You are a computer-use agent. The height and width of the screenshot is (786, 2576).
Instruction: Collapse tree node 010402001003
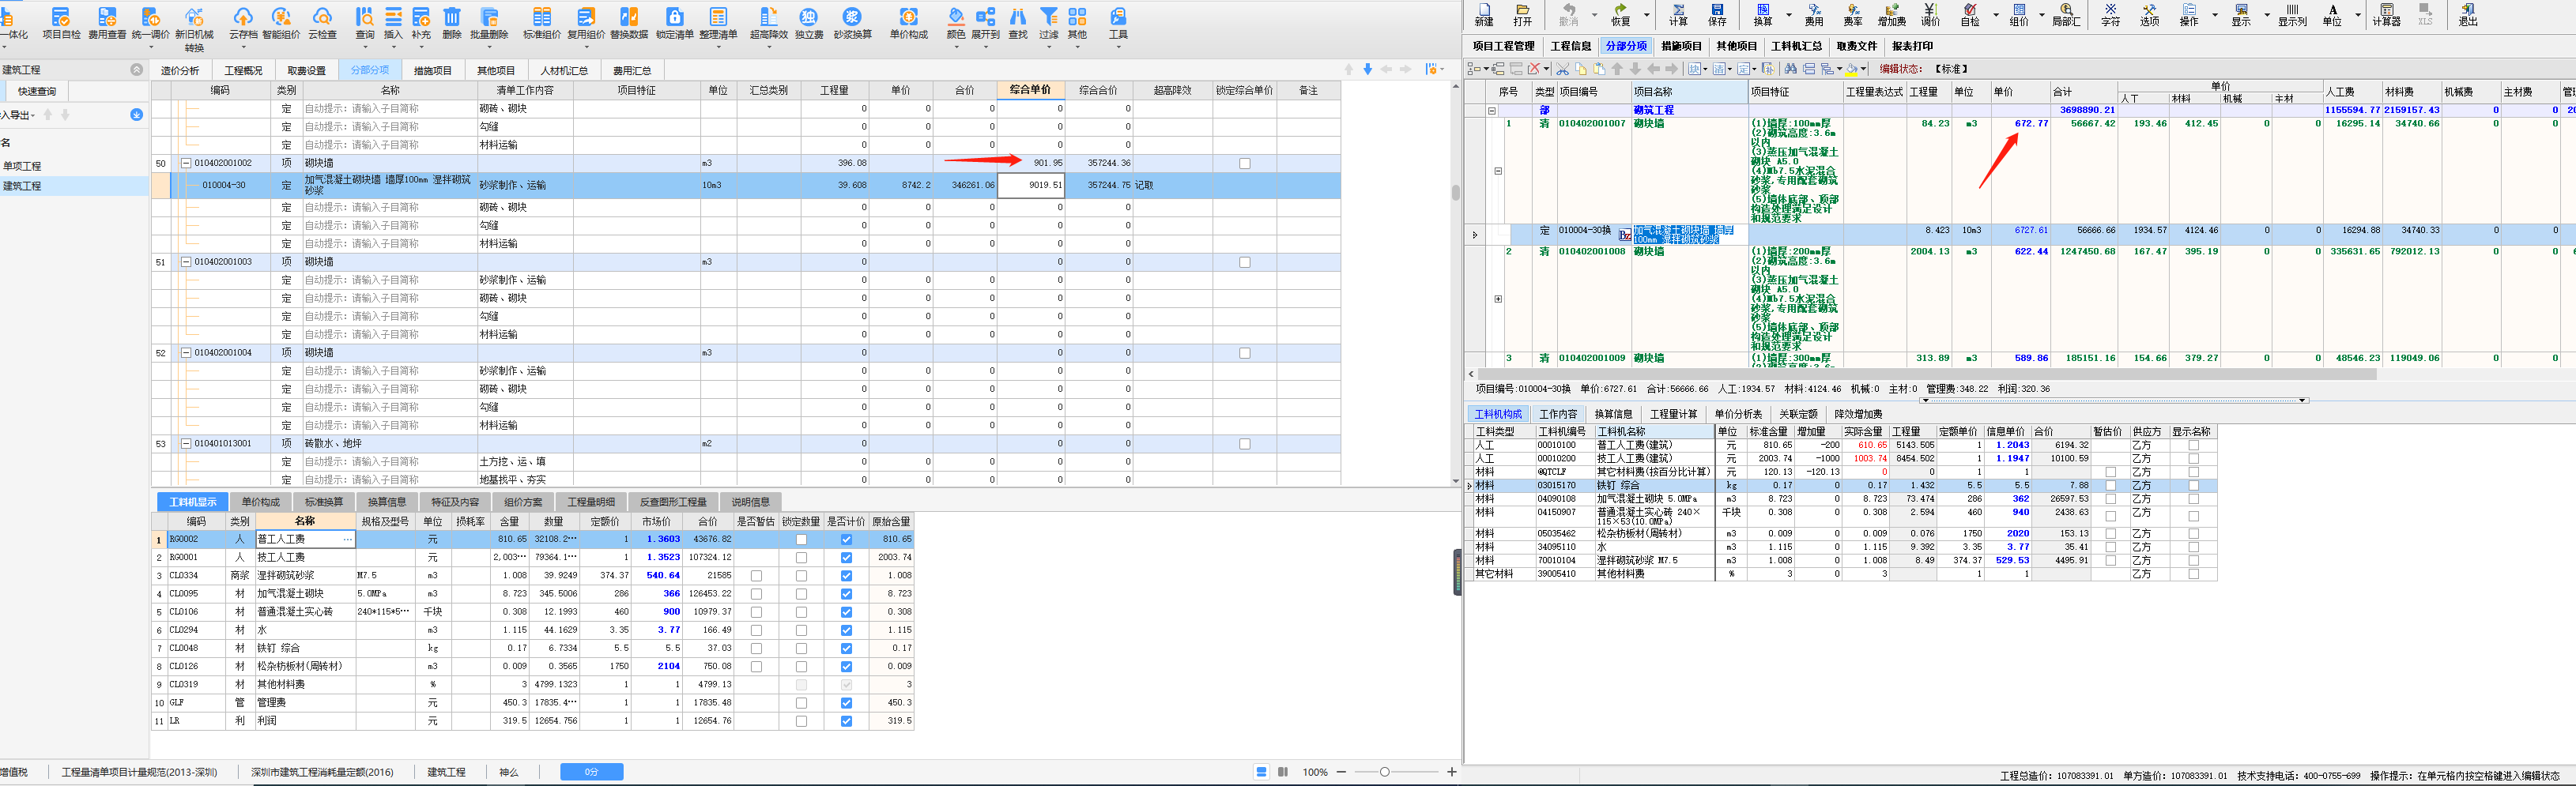click(x=186, y=262)
